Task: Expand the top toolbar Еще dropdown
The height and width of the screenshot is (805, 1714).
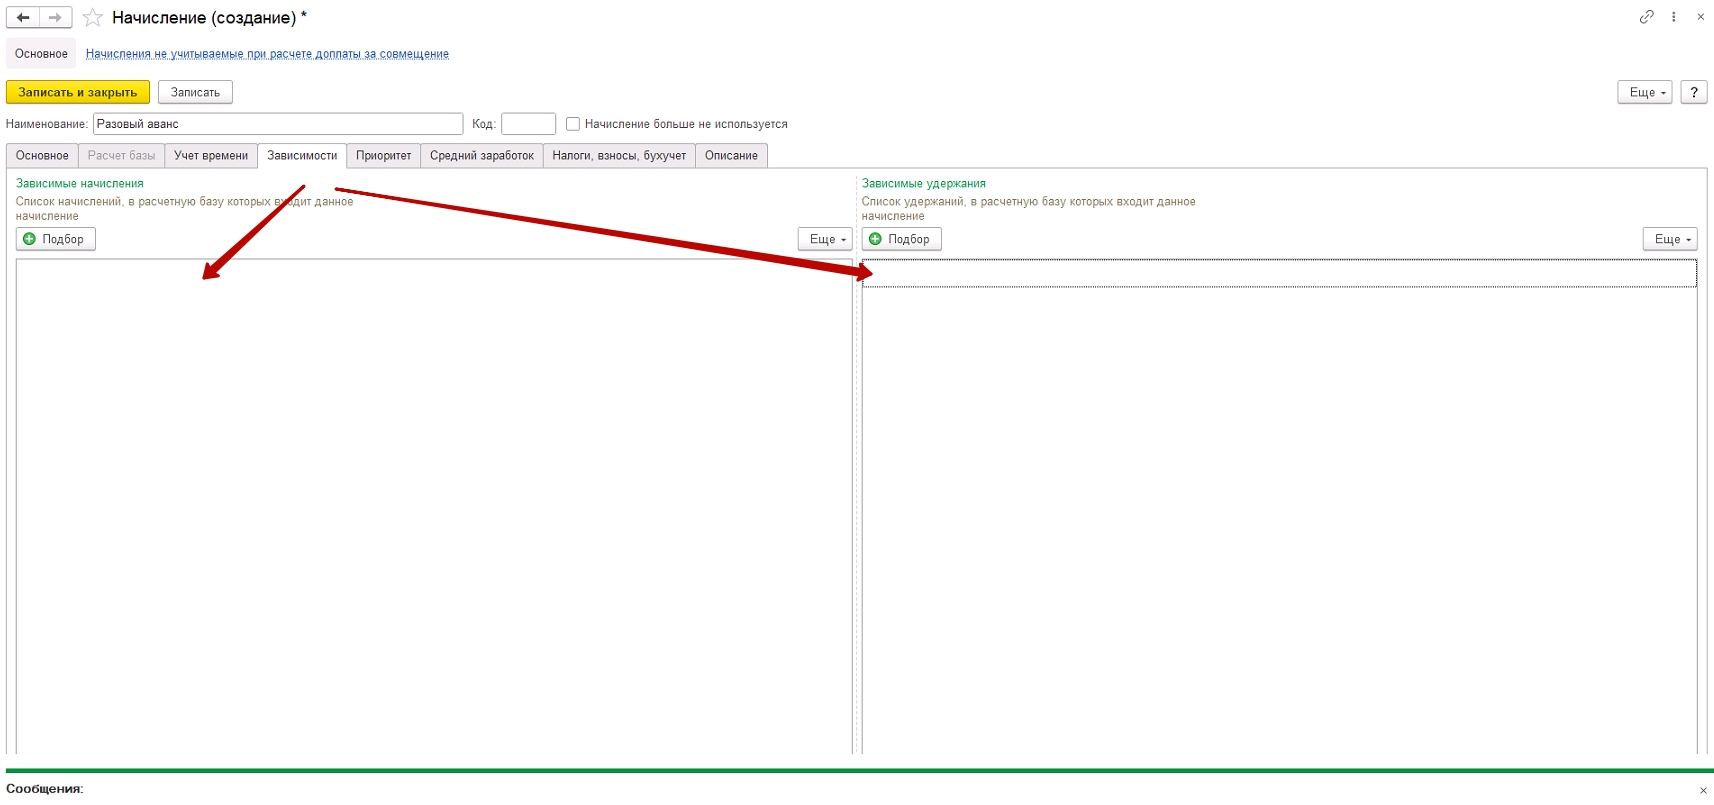Action: pyautogui.click(x=1644, y=92)
